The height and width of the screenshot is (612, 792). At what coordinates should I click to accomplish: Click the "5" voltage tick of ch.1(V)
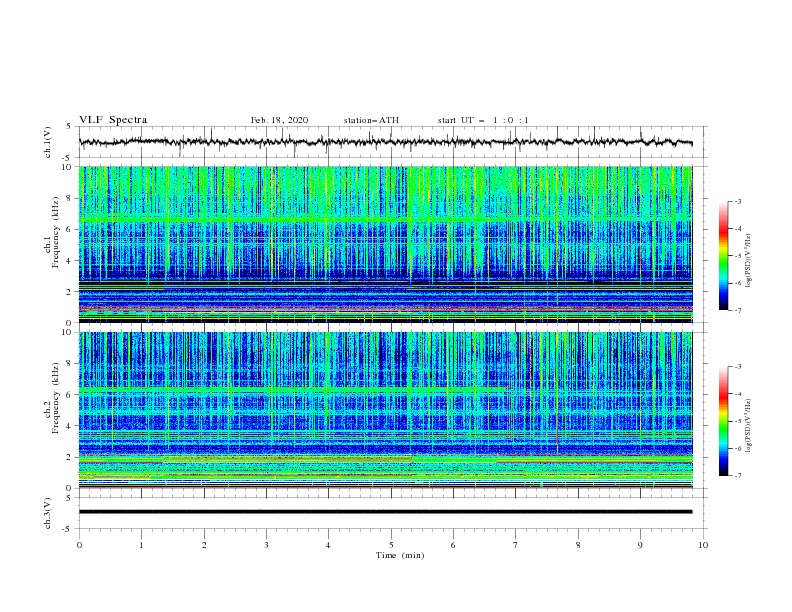pos(69,127)
